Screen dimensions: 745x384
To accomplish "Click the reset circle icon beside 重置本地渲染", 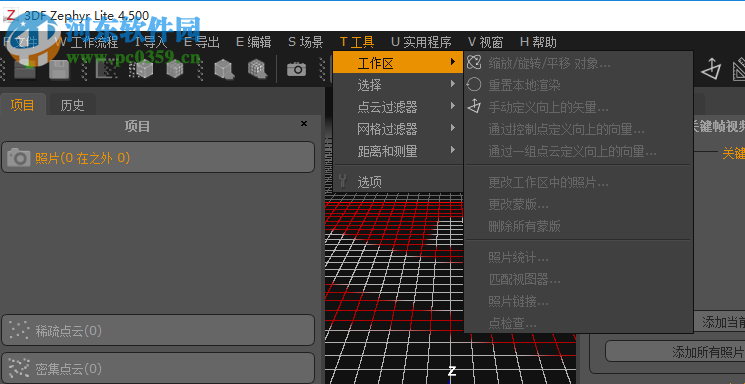I will tap(474, 85).
